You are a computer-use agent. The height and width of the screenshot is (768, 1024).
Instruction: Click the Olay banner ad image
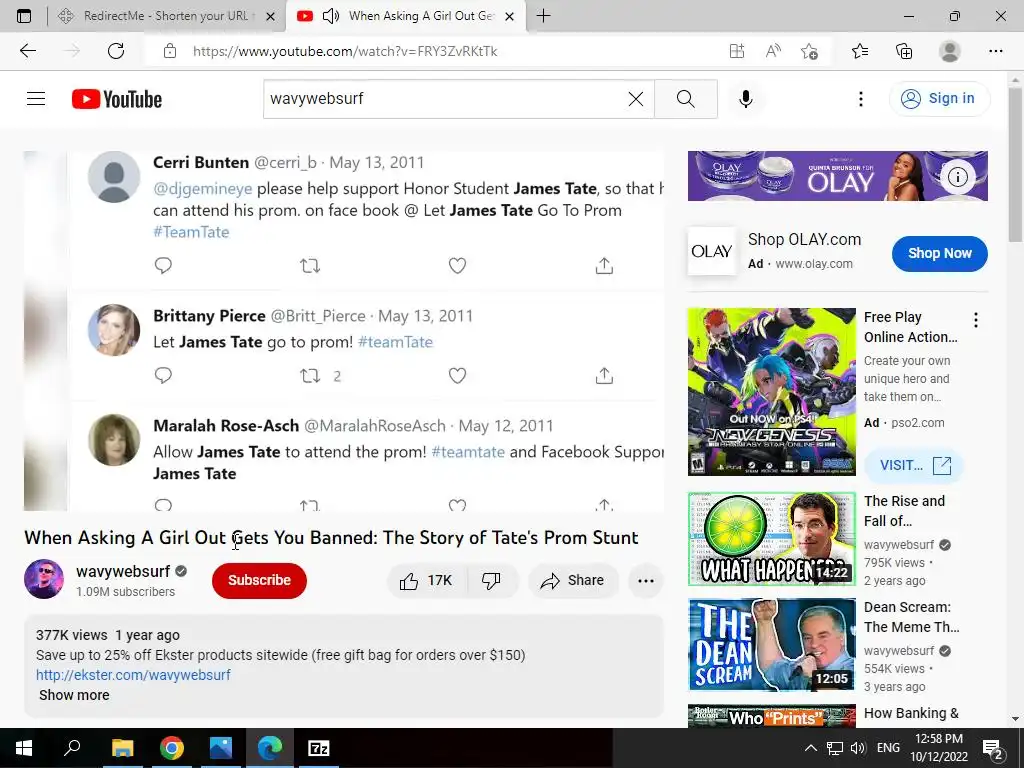pos(837,176)
